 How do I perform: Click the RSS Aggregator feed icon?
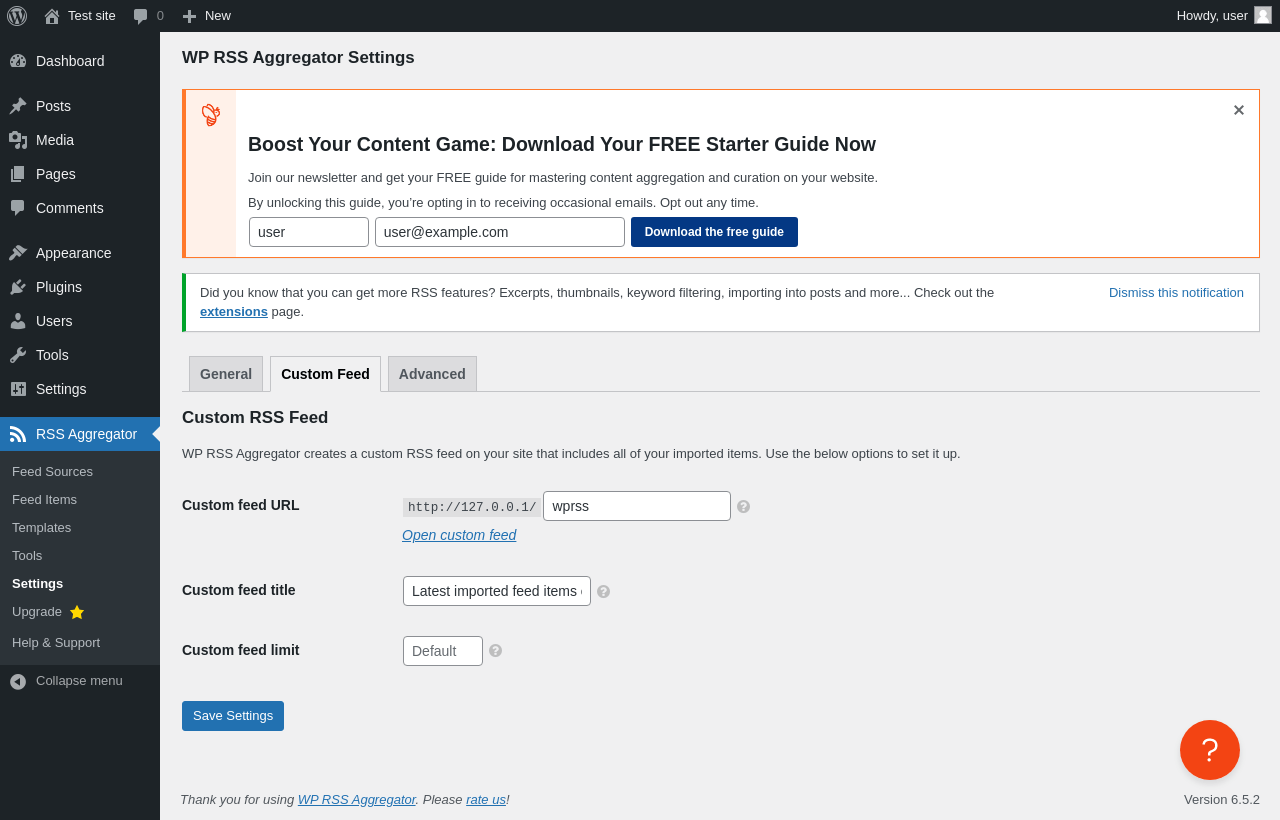pos(18,434)
